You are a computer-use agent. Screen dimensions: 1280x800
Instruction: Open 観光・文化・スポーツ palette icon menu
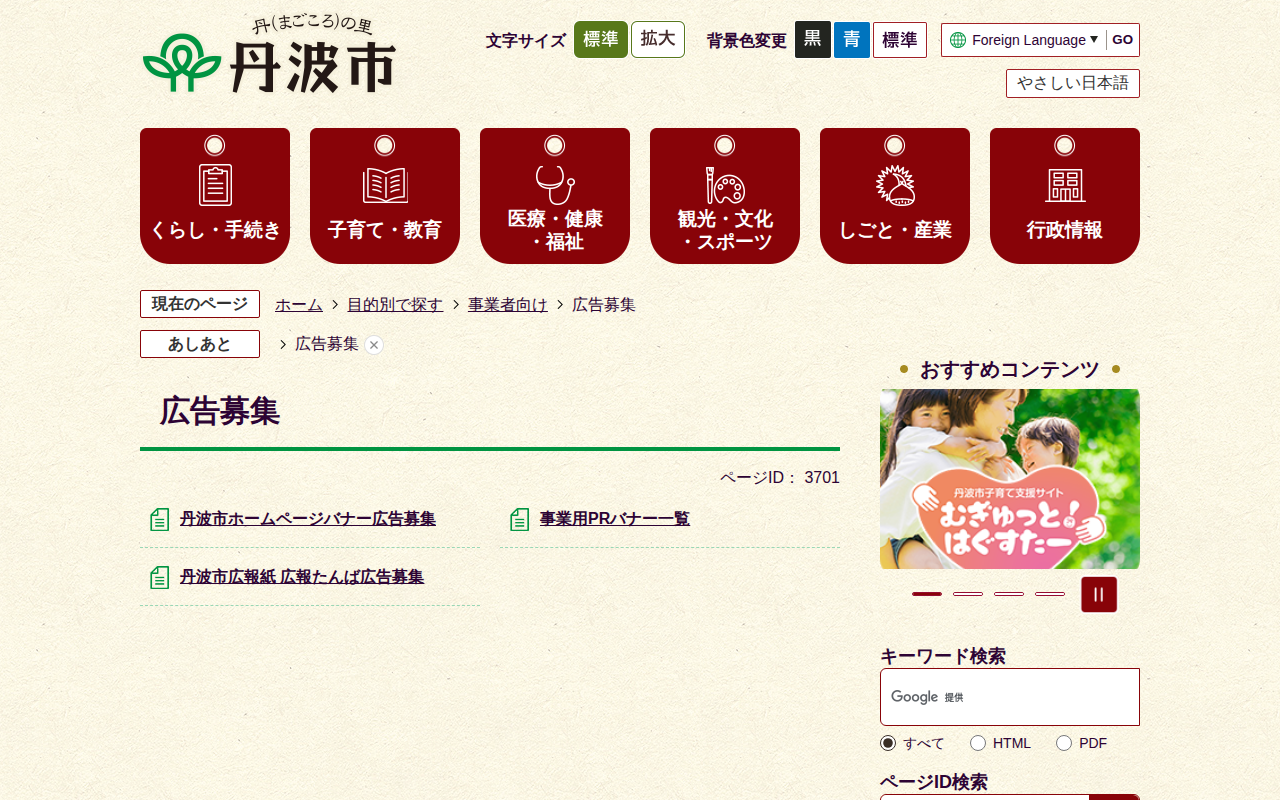coord(725,196)
